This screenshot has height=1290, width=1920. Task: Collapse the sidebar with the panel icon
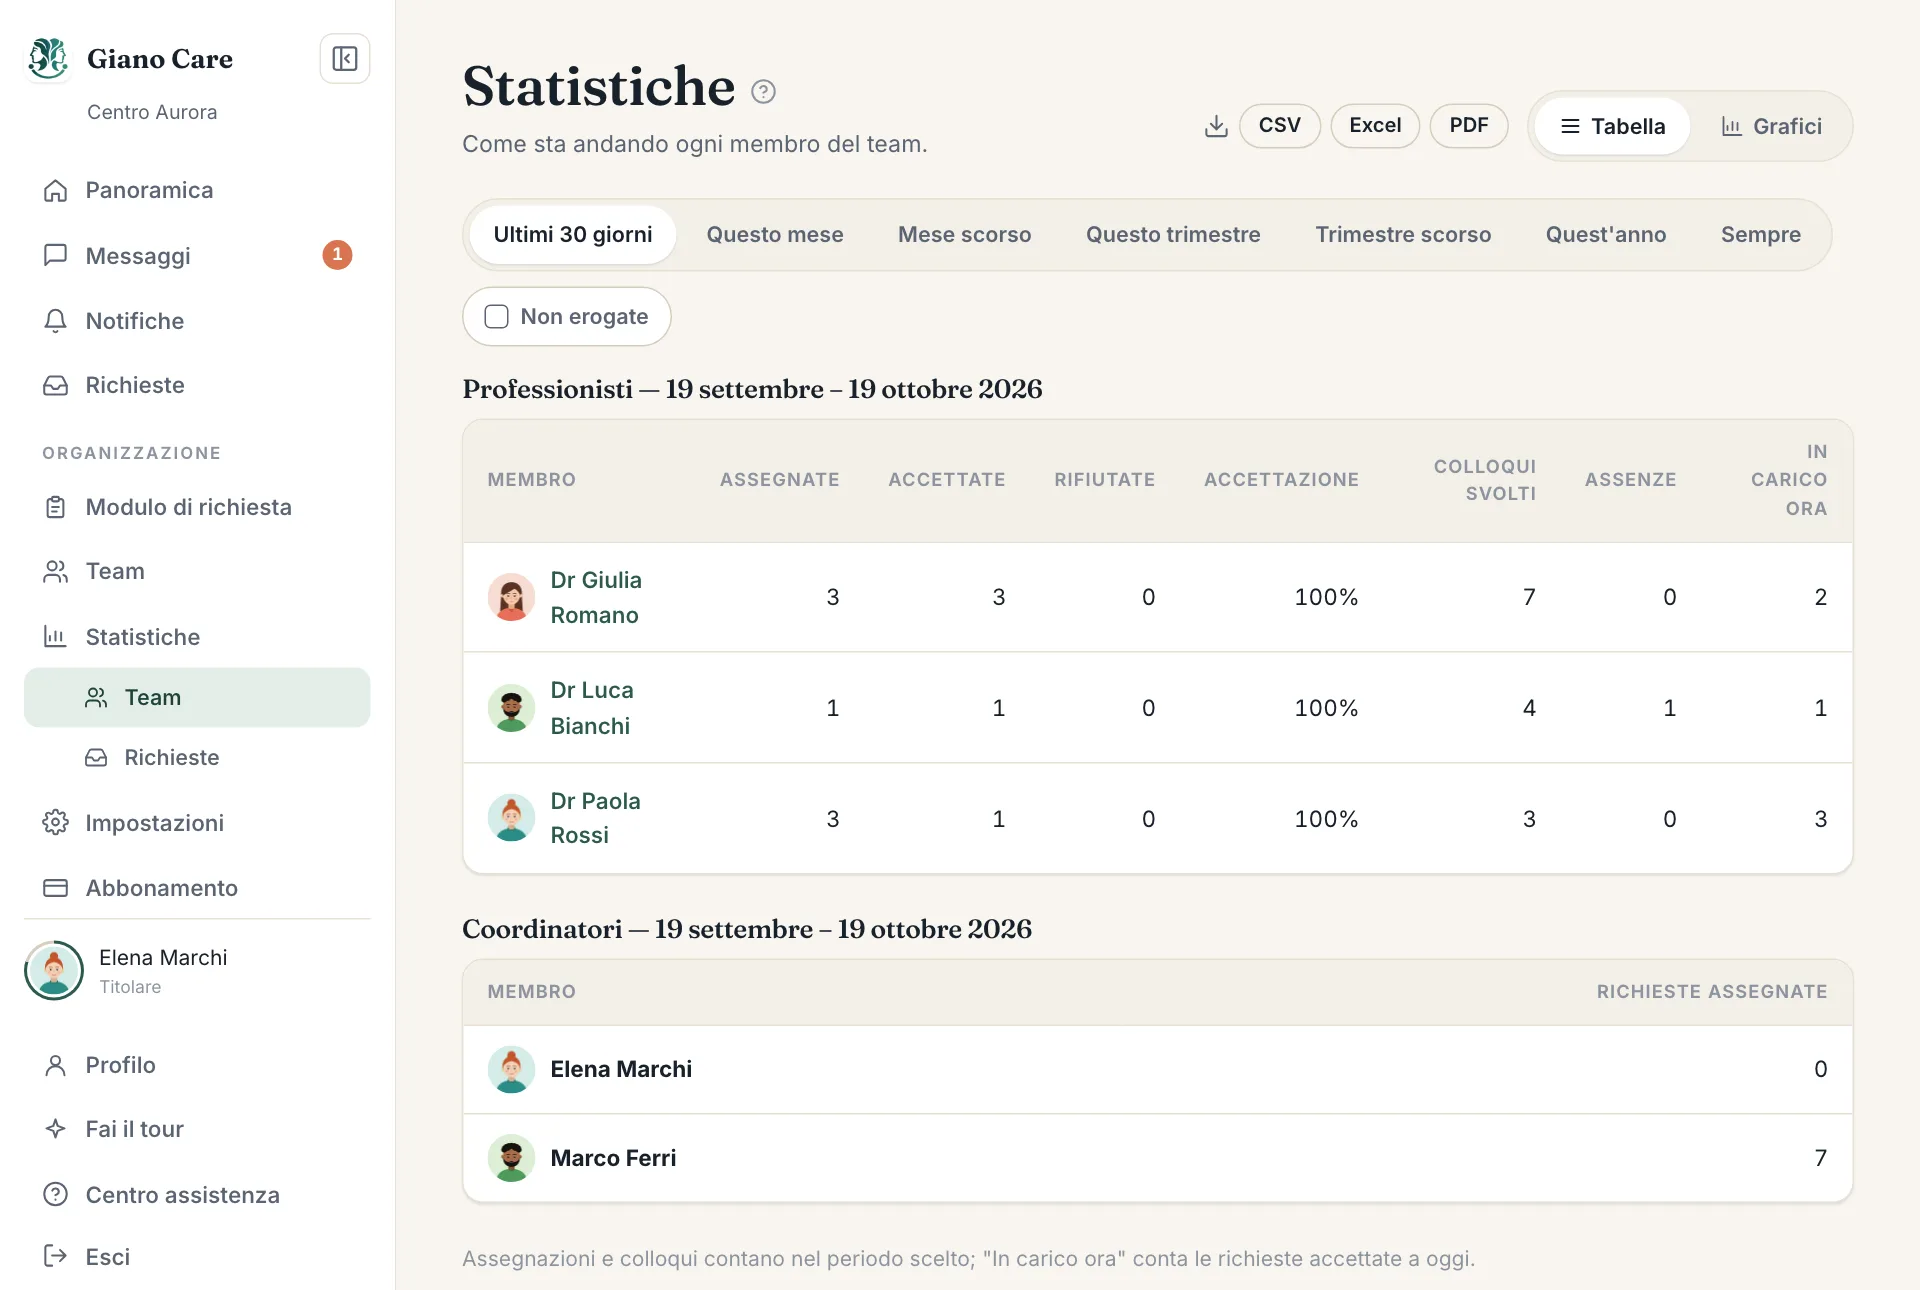click(x=345, y=59)
